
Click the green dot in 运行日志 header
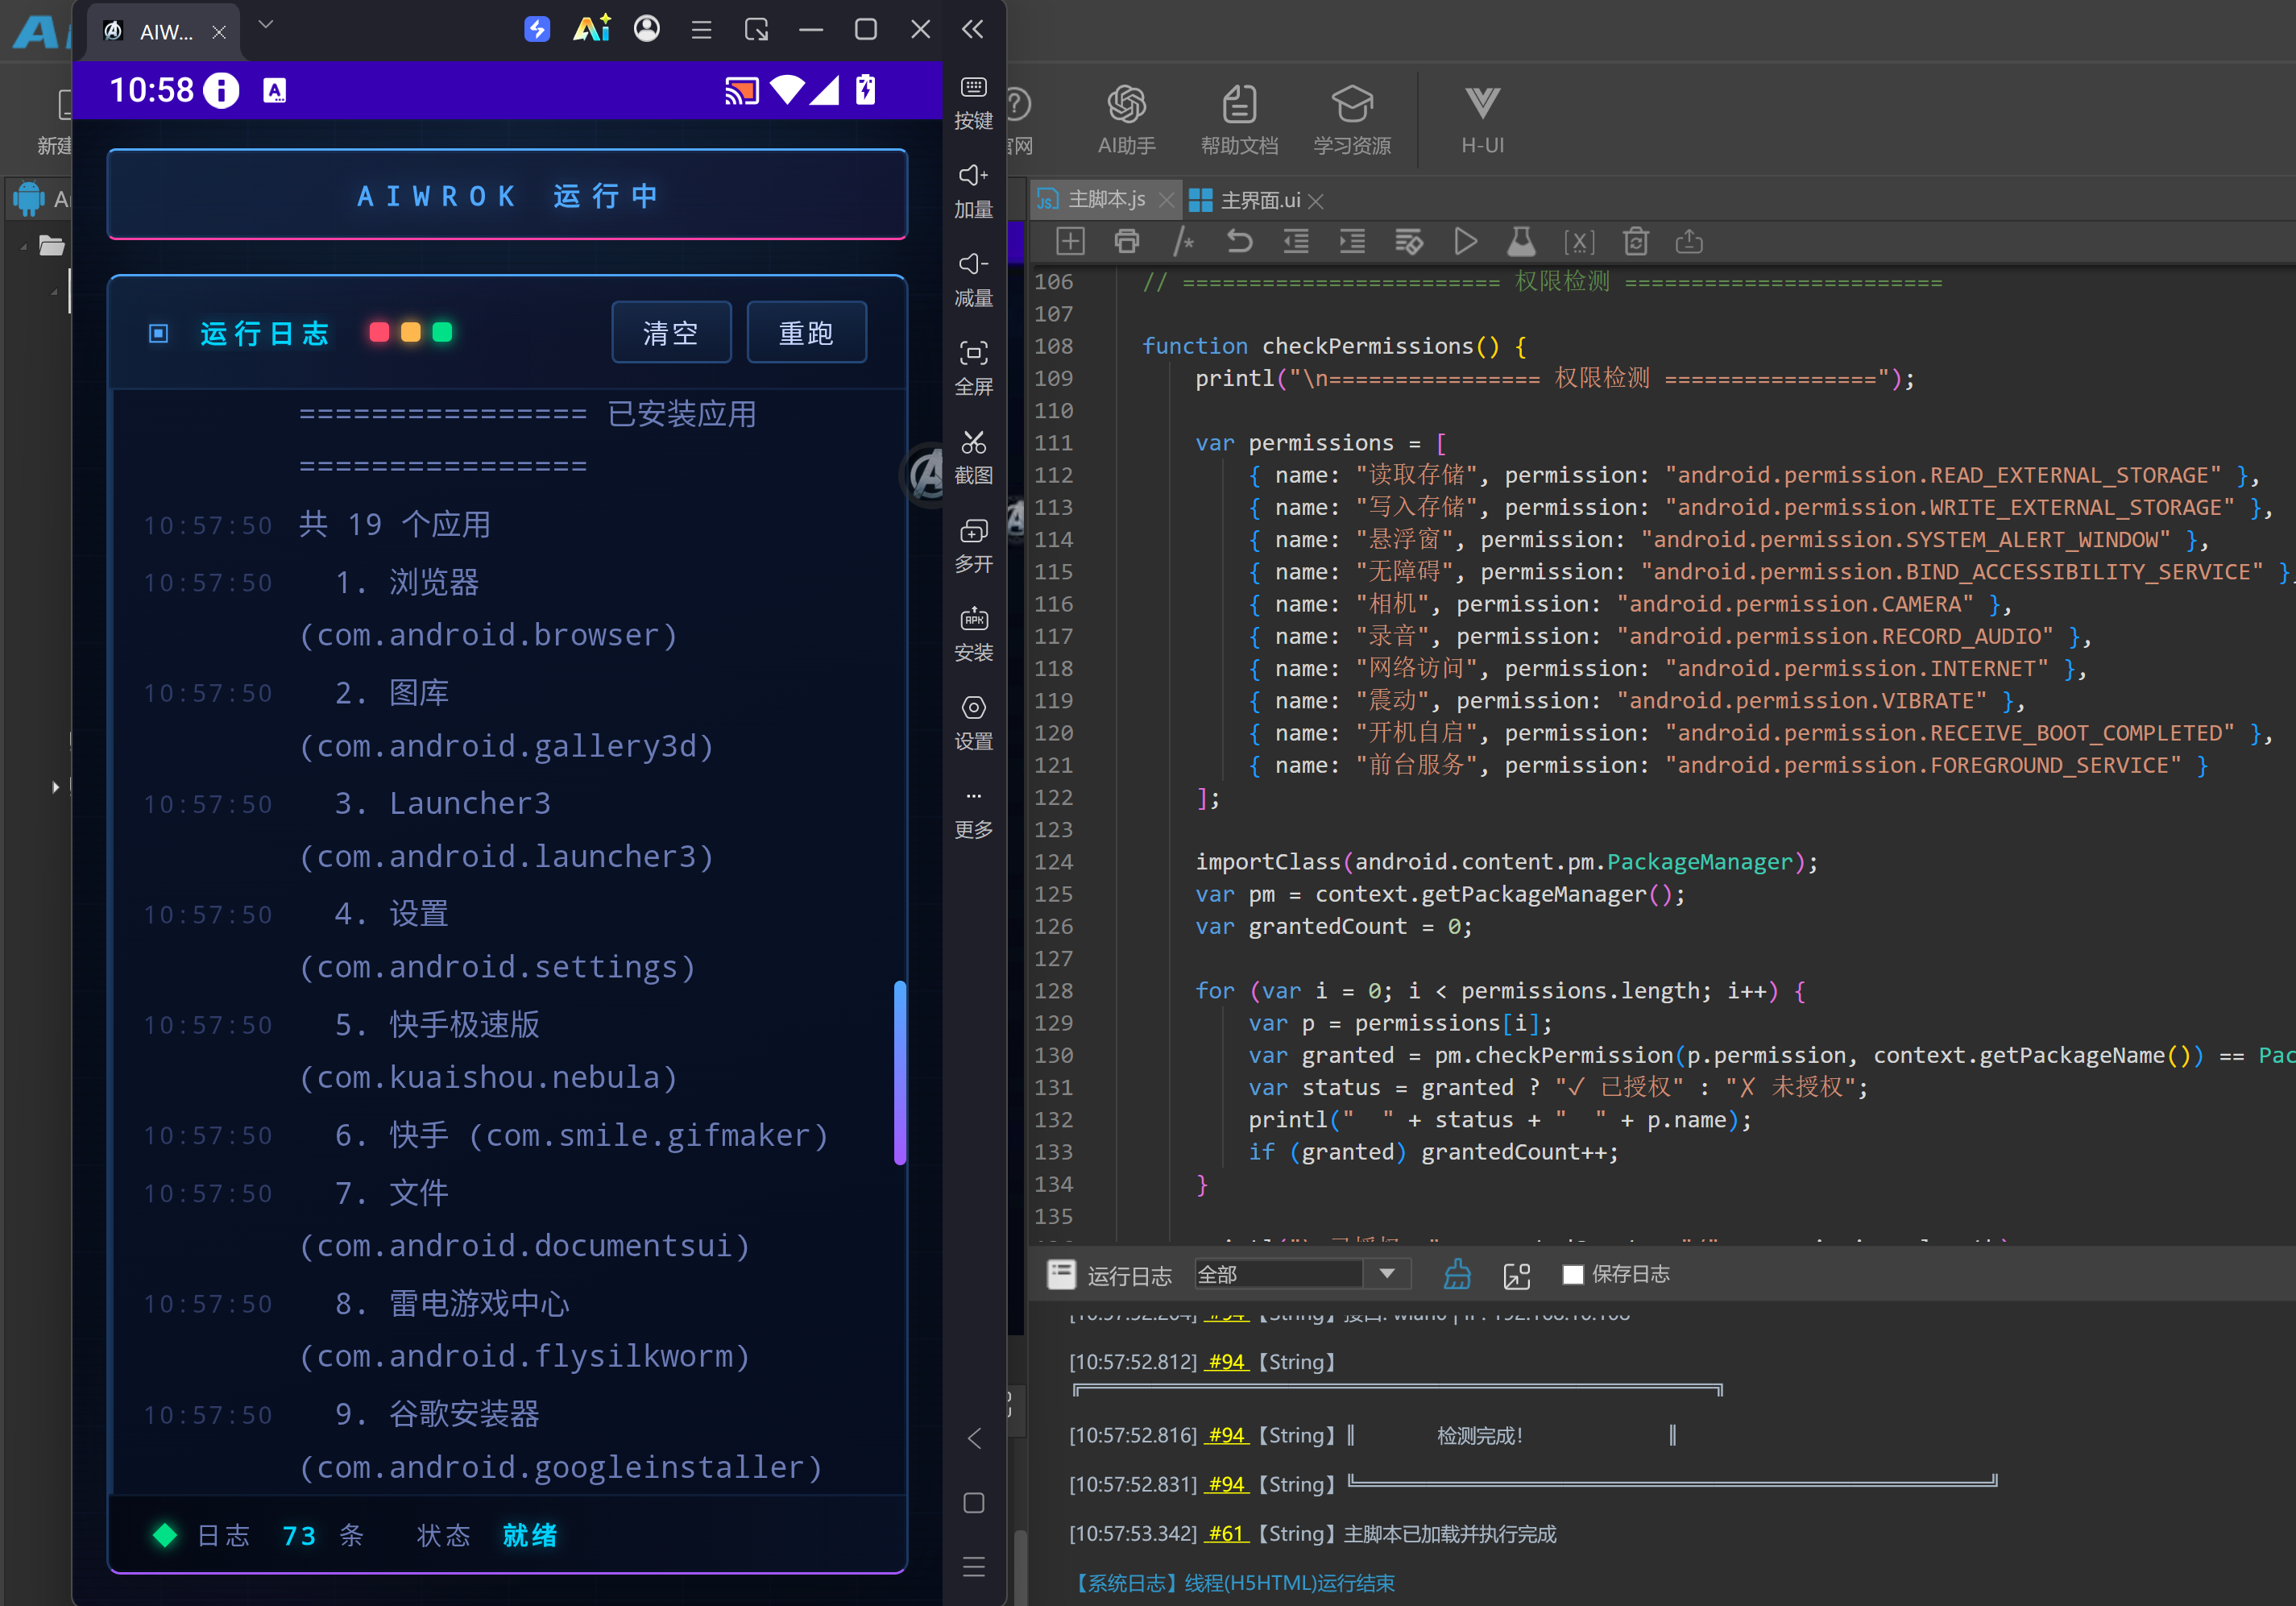[442, 332]
